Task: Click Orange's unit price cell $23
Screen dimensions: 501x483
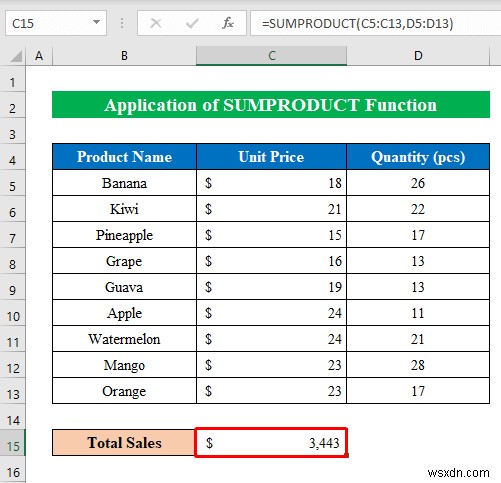Action: tap(271, 391)
